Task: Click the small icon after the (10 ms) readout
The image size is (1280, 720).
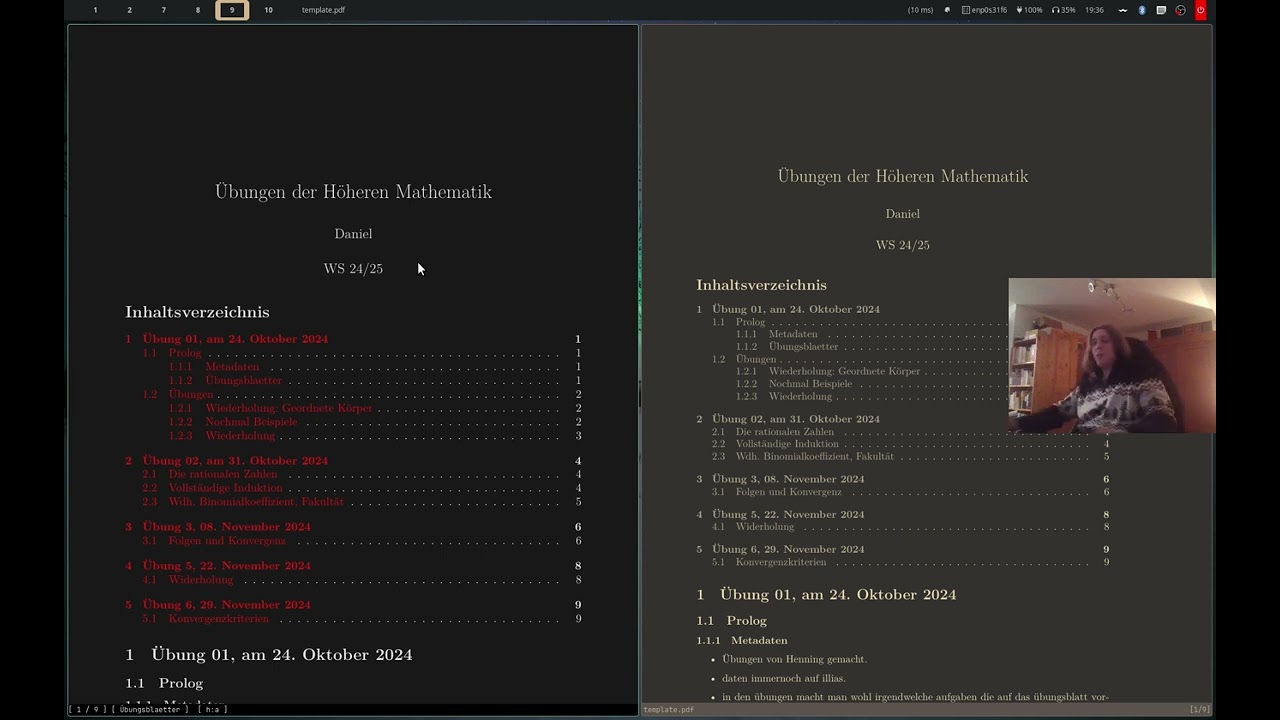Action: point(947,10)
